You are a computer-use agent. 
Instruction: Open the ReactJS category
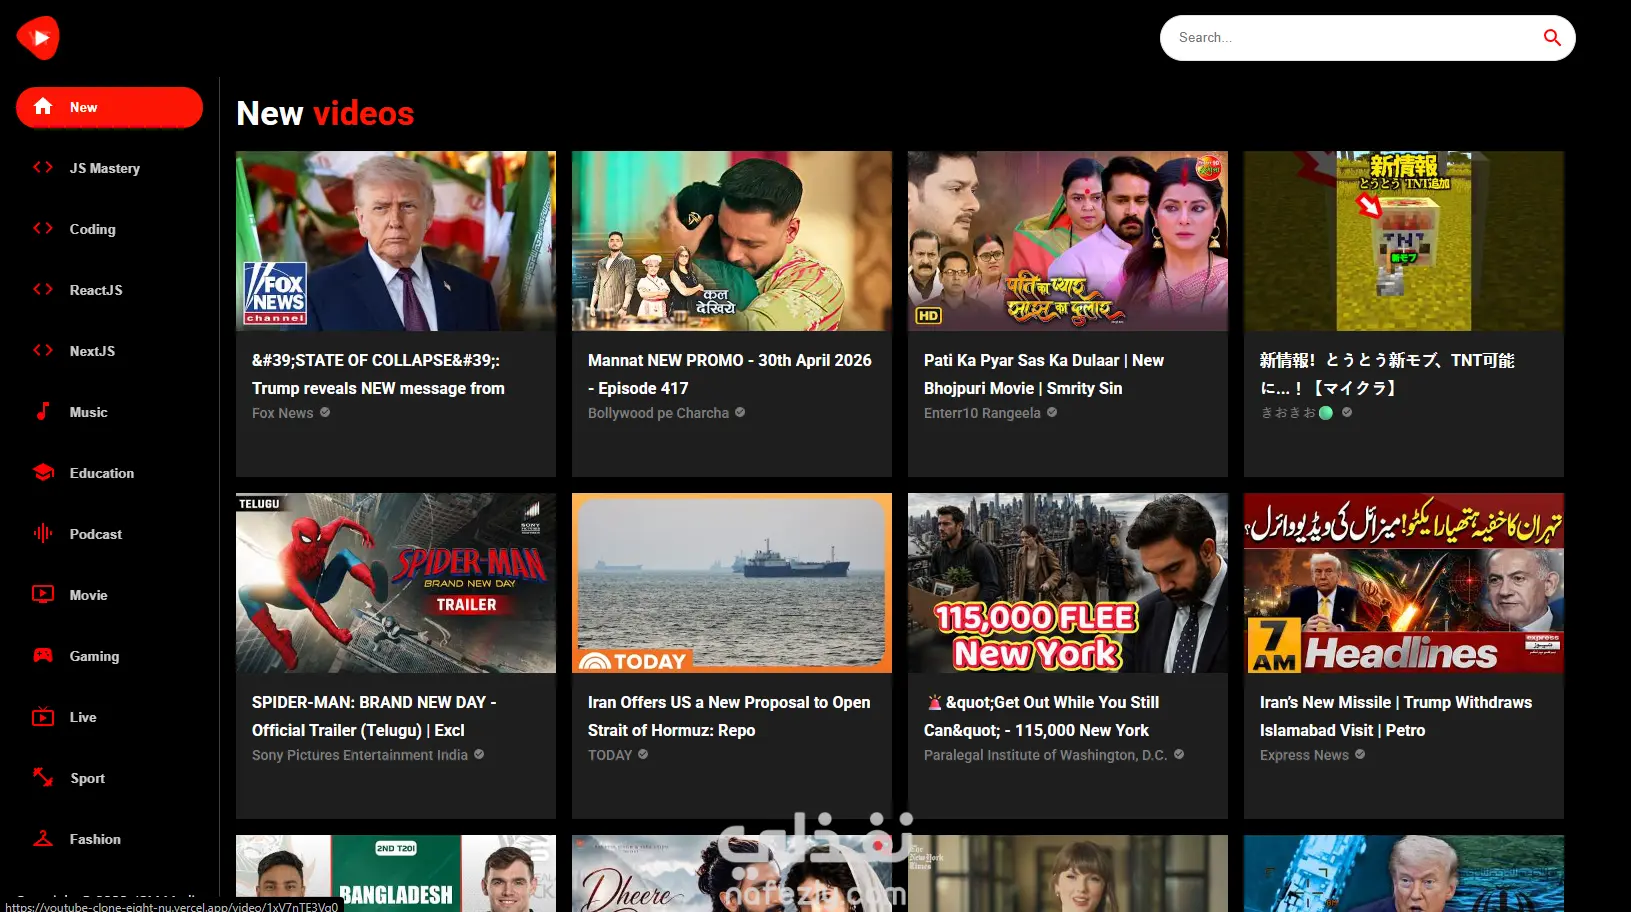(x=109, y=290)
